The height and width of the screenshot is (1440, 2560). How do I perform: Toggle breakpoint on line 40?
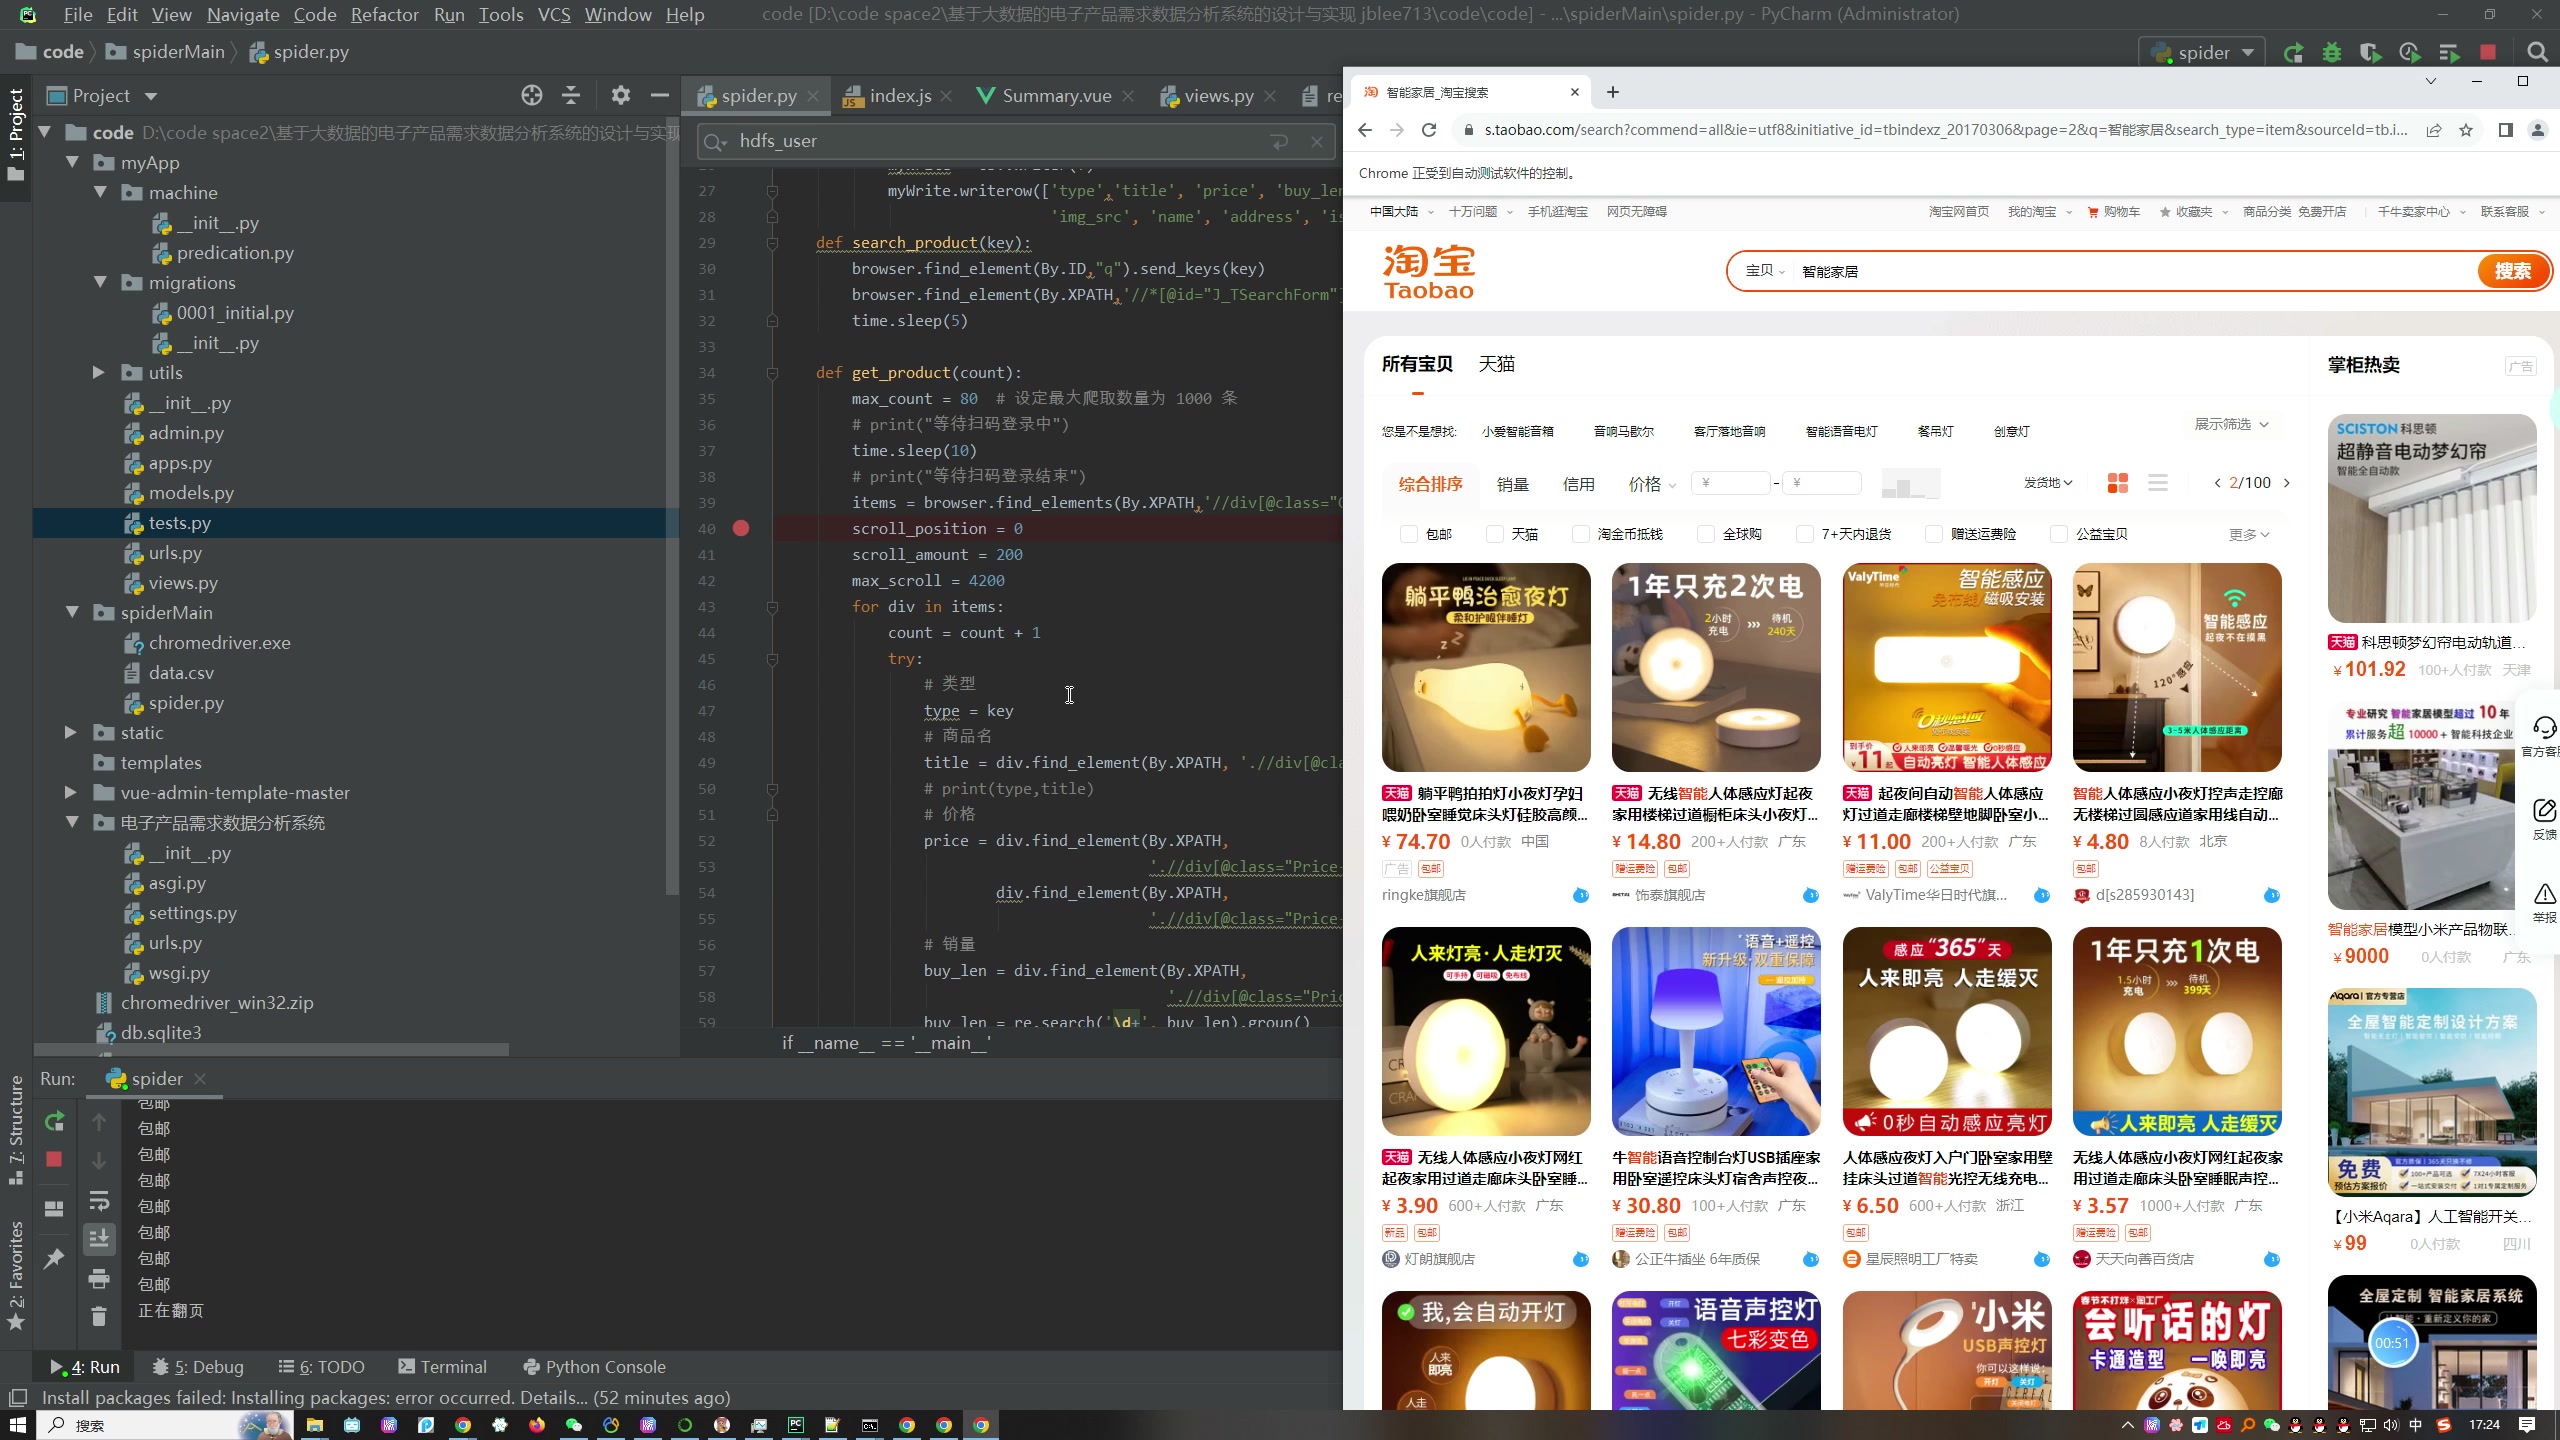(741, 529)
